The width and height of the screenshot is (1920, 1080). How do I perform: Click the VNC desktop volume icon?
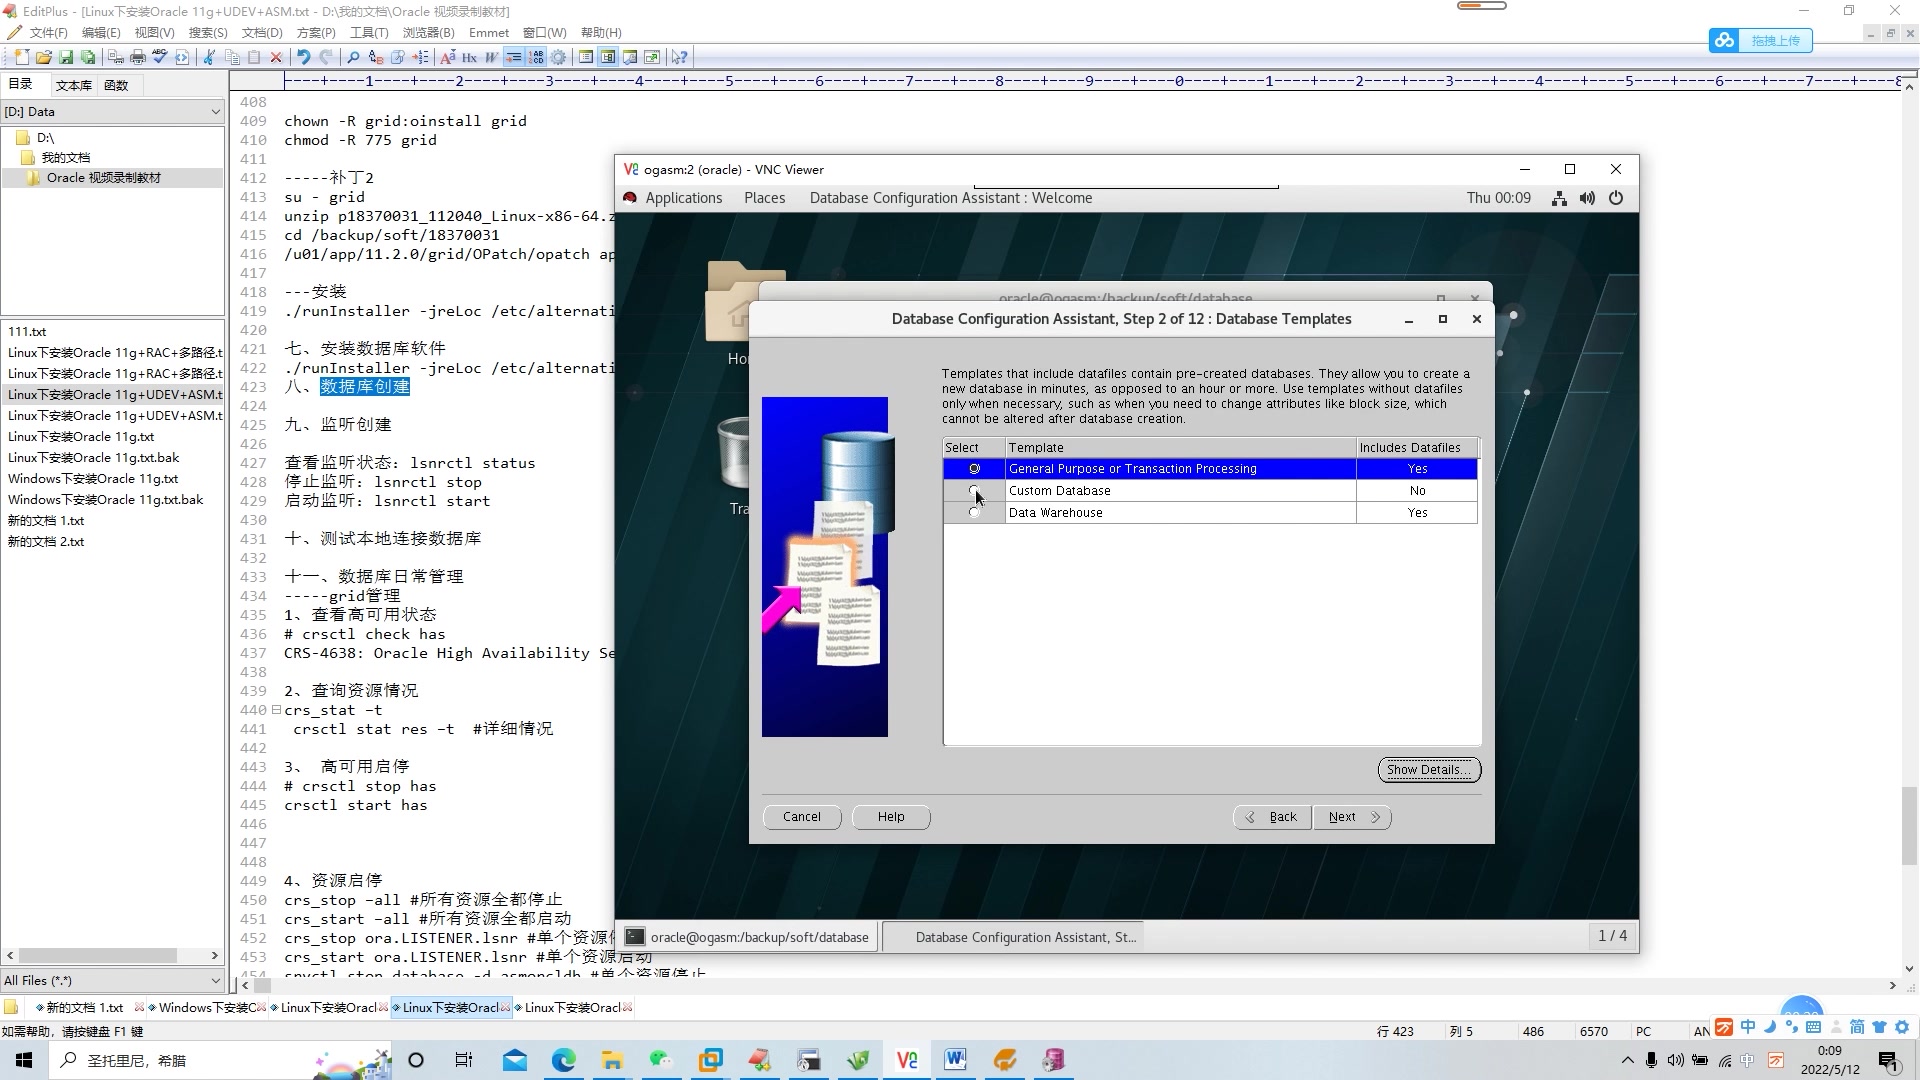coord(1587,198)
